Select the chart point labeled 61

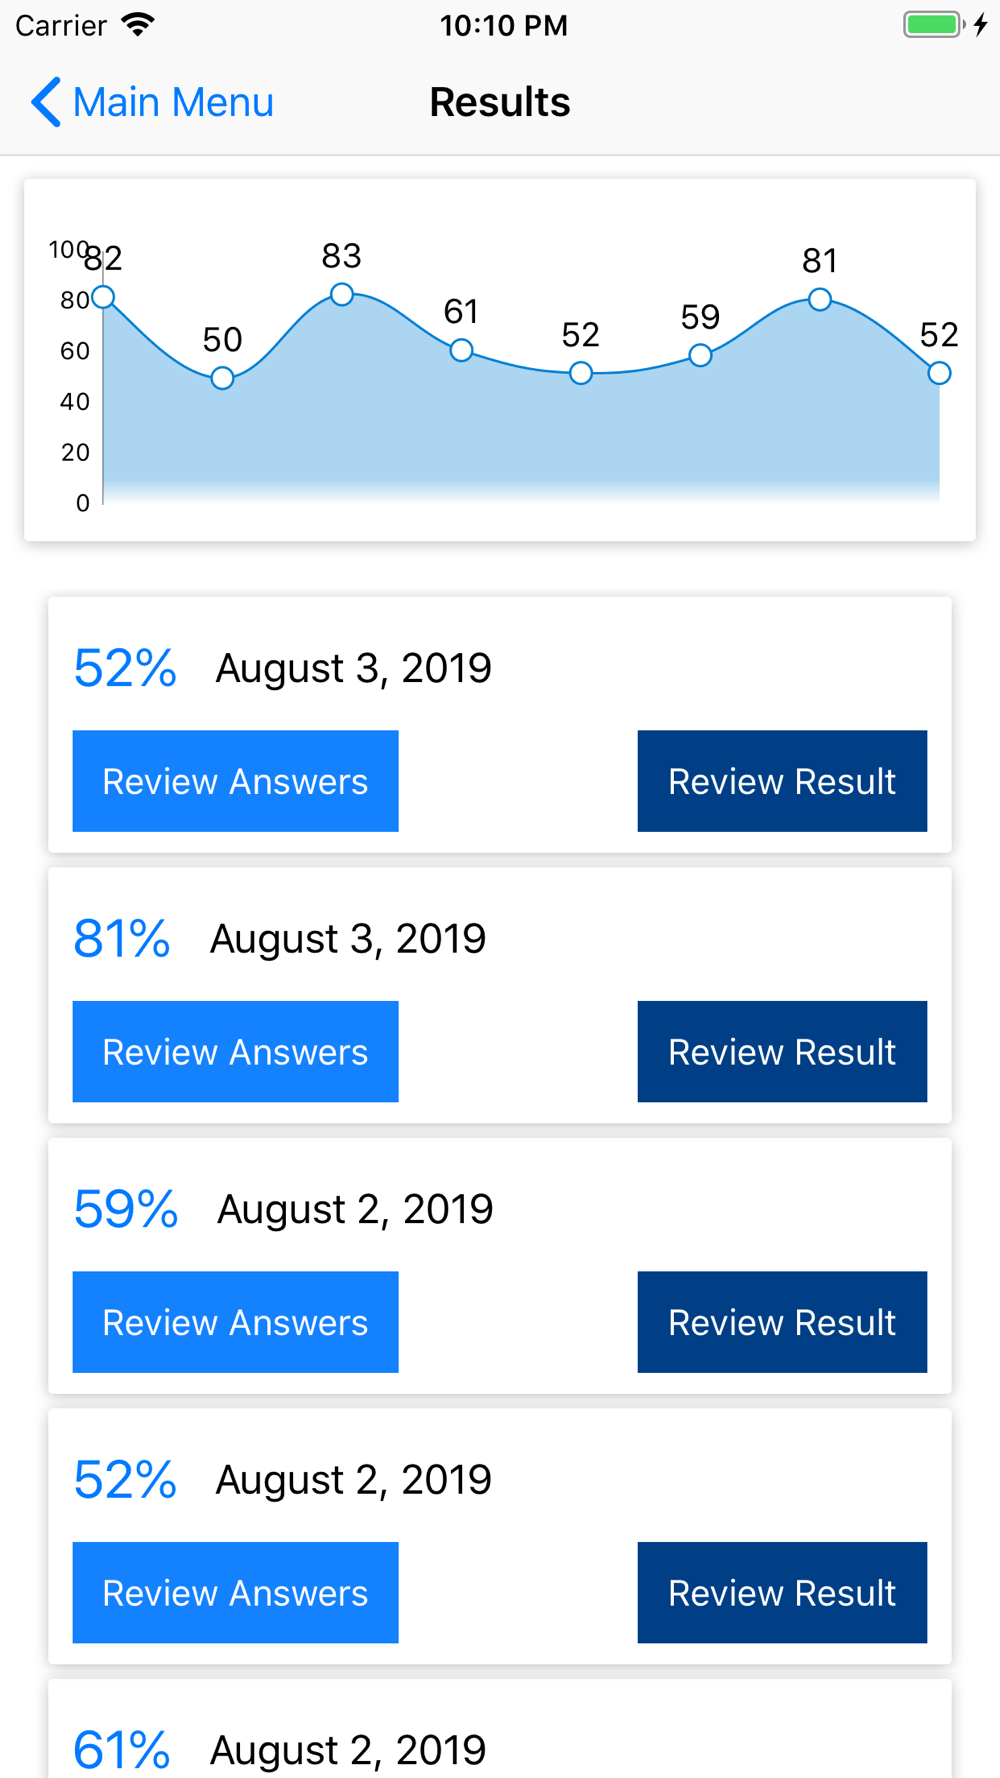(x=461, y=350)
